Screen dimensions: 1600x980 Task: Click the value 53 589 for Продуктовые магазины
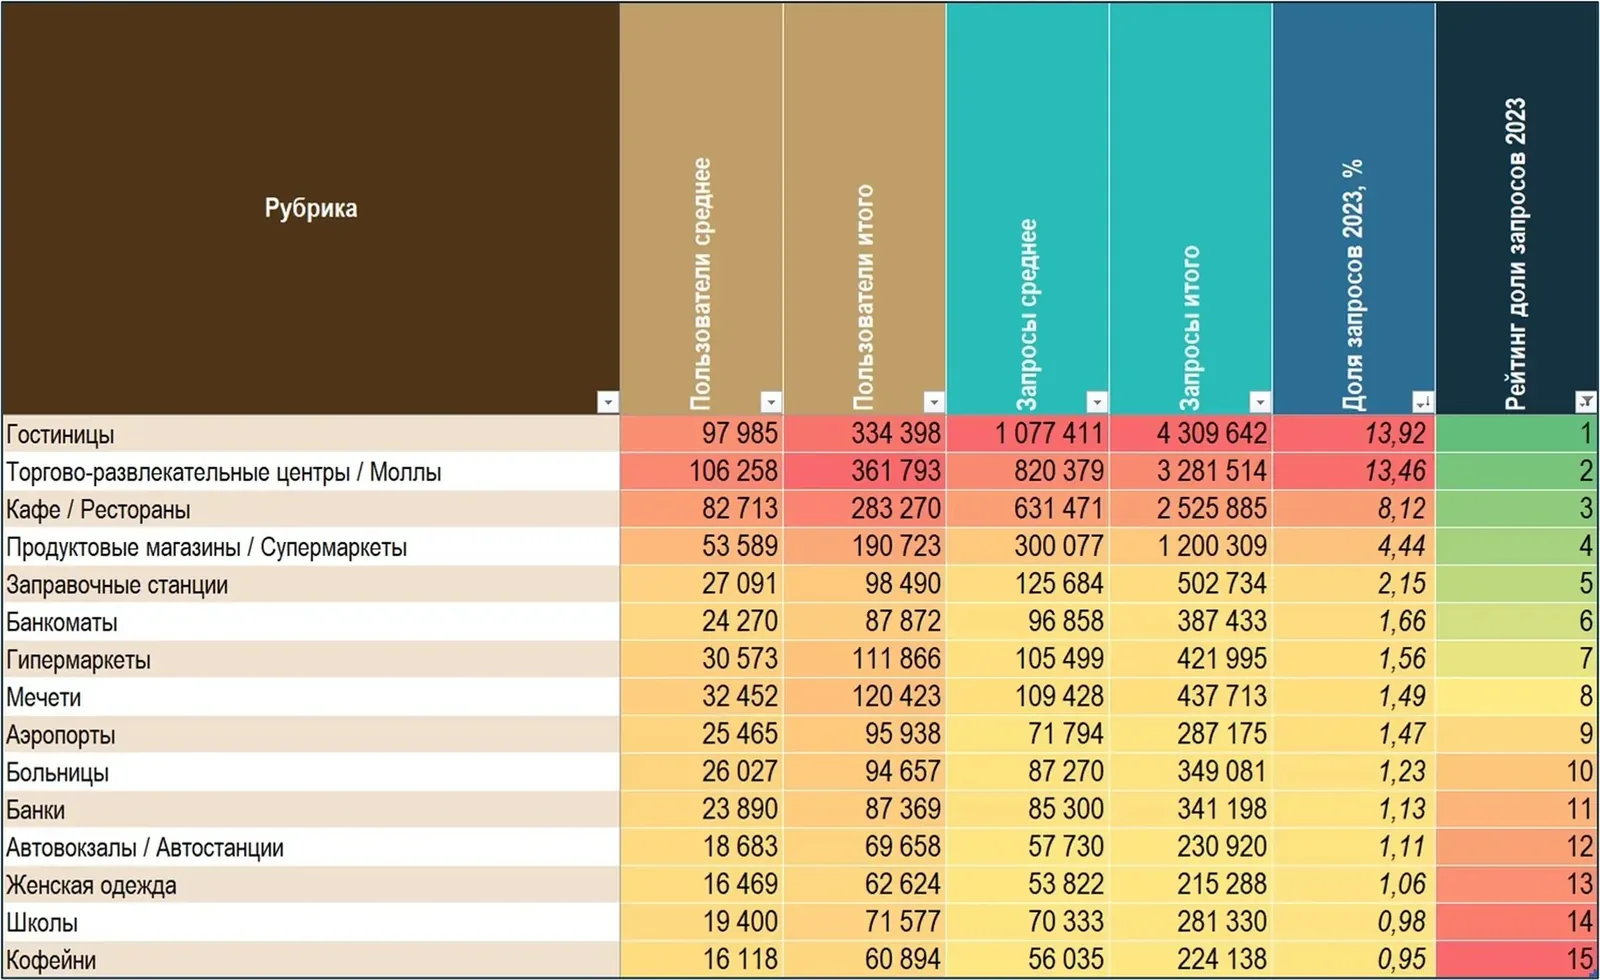point(701,547)
